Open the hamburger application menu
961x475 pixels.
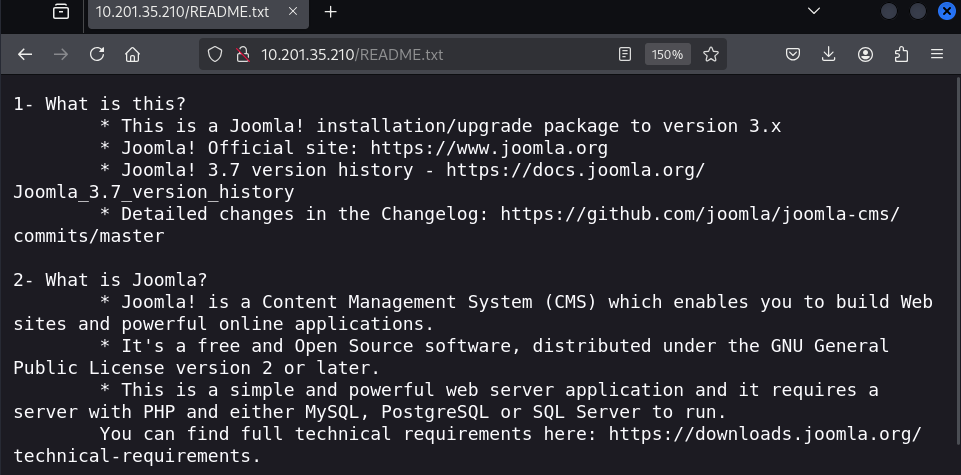[937, 55]
